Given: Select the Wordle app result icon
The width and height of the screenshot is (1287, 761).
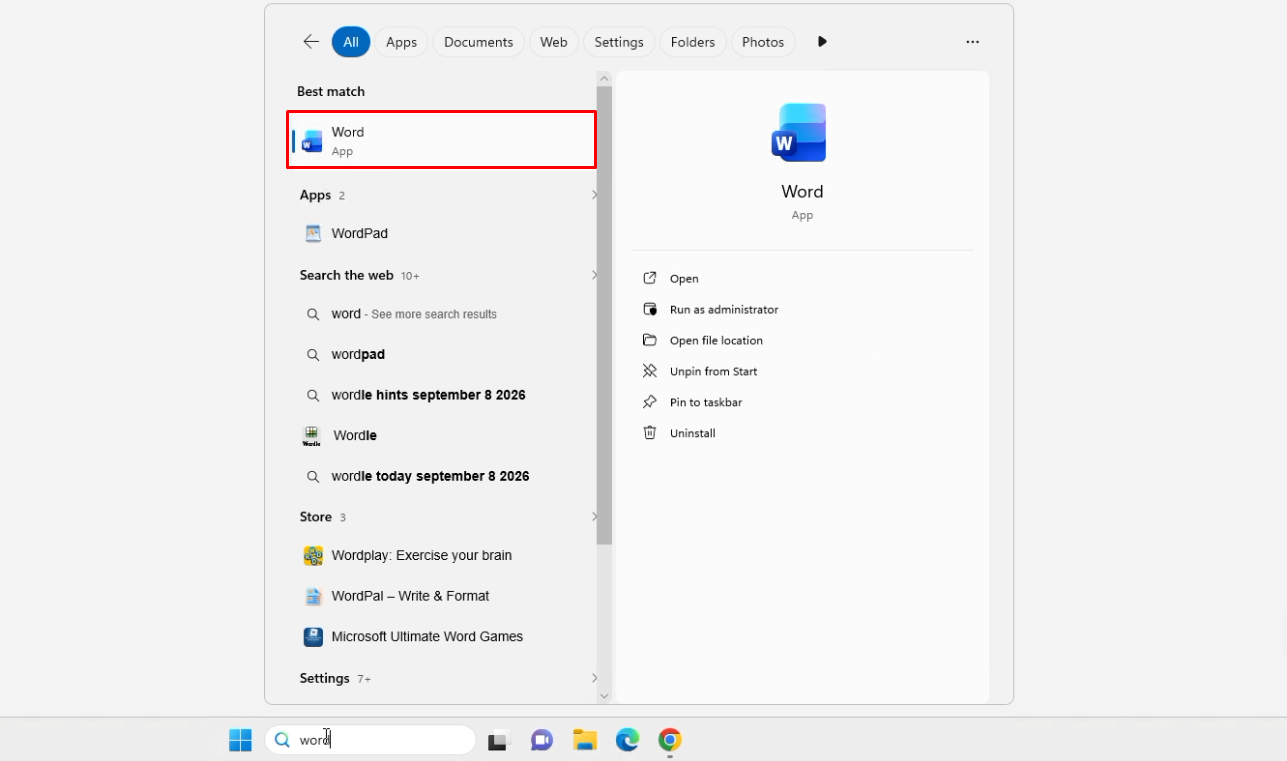Looking at the screenshot, I should [x=312, y=436].
